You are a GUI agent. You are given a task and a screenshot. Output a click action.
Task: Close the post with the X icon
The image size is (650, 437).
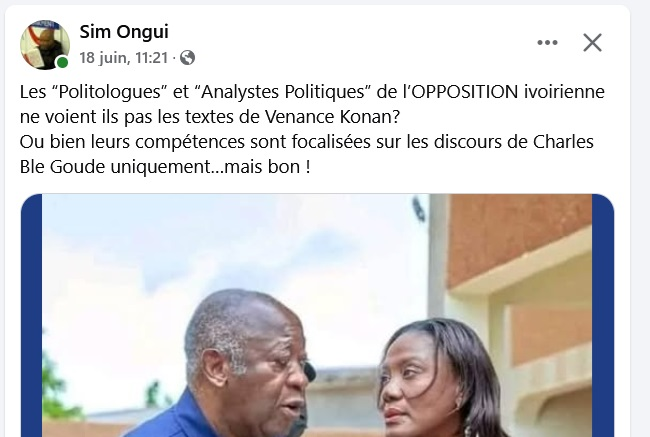pos(592,43)
